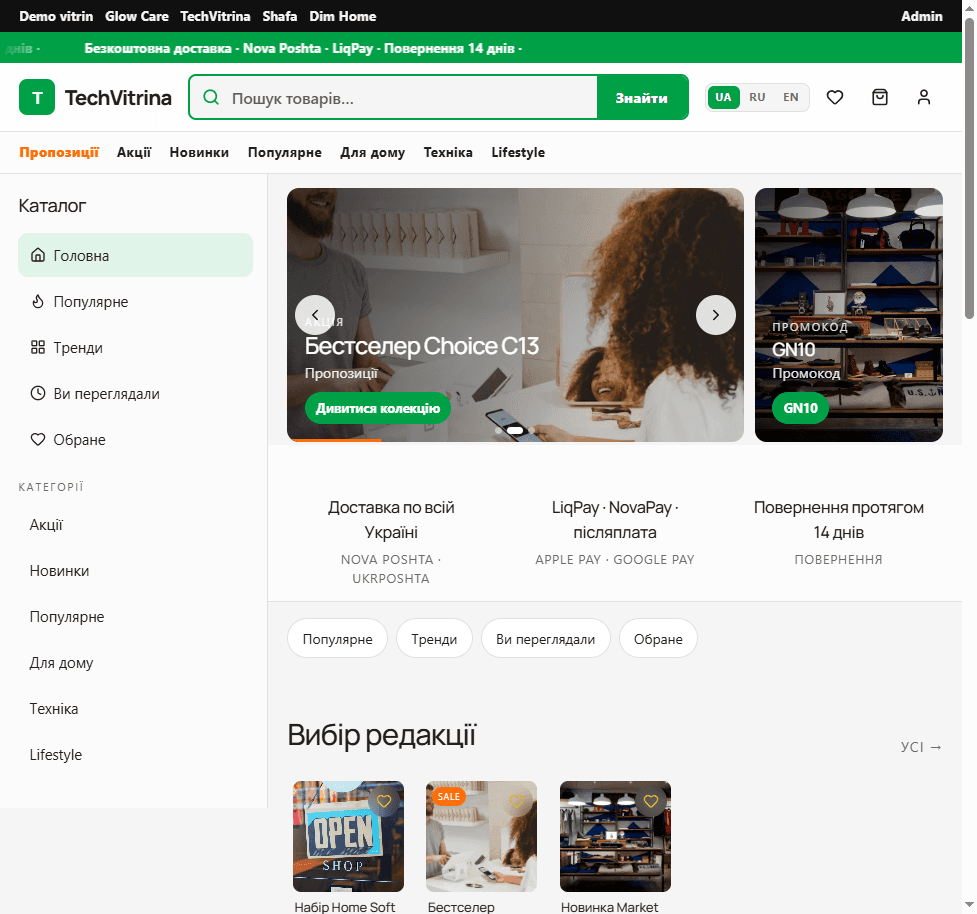977x914 pixels.
Task: Open Для дому category in sidebar
Action: pyautogui.click(x=135, y=663)
